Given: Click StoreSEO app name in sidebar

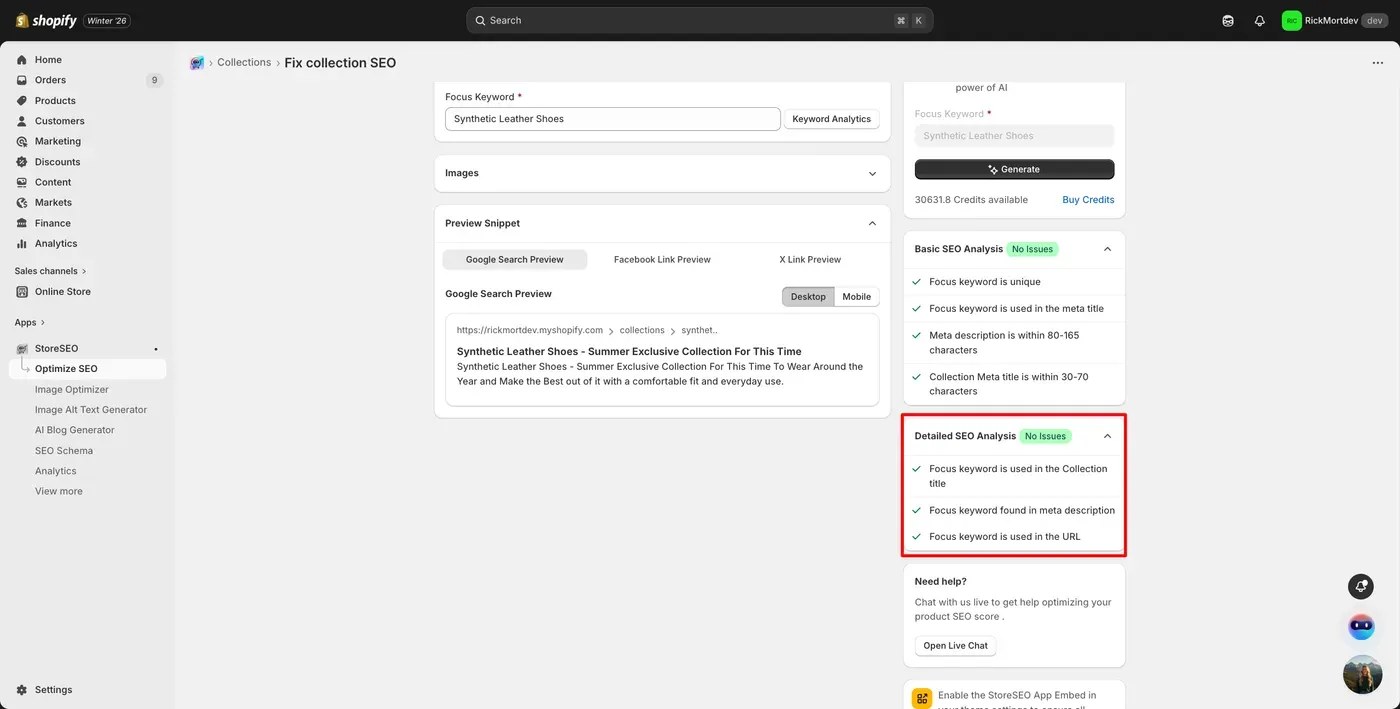Looking at the screenshot, I should pos(56,349).
